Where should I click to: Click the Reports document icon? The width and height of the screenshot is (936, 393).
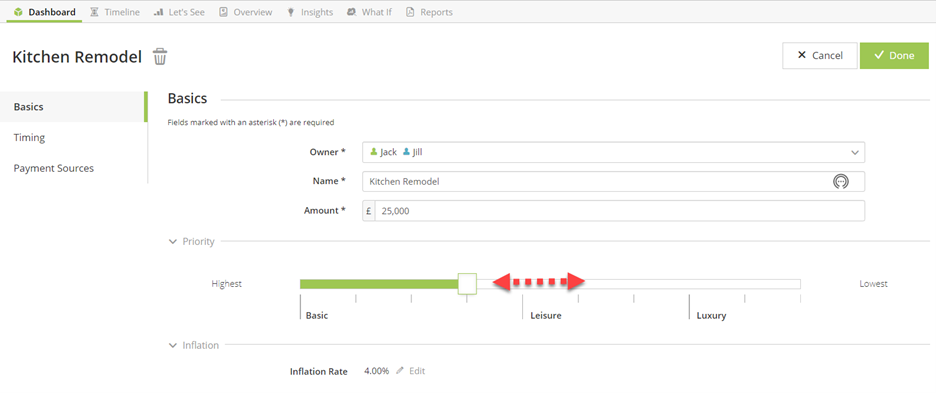pyautogui.click(x=410, y=12)
